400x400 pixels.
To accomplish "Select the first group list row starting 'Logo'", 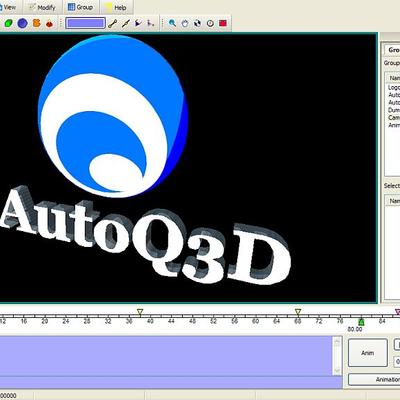I will tap(394, 87).
